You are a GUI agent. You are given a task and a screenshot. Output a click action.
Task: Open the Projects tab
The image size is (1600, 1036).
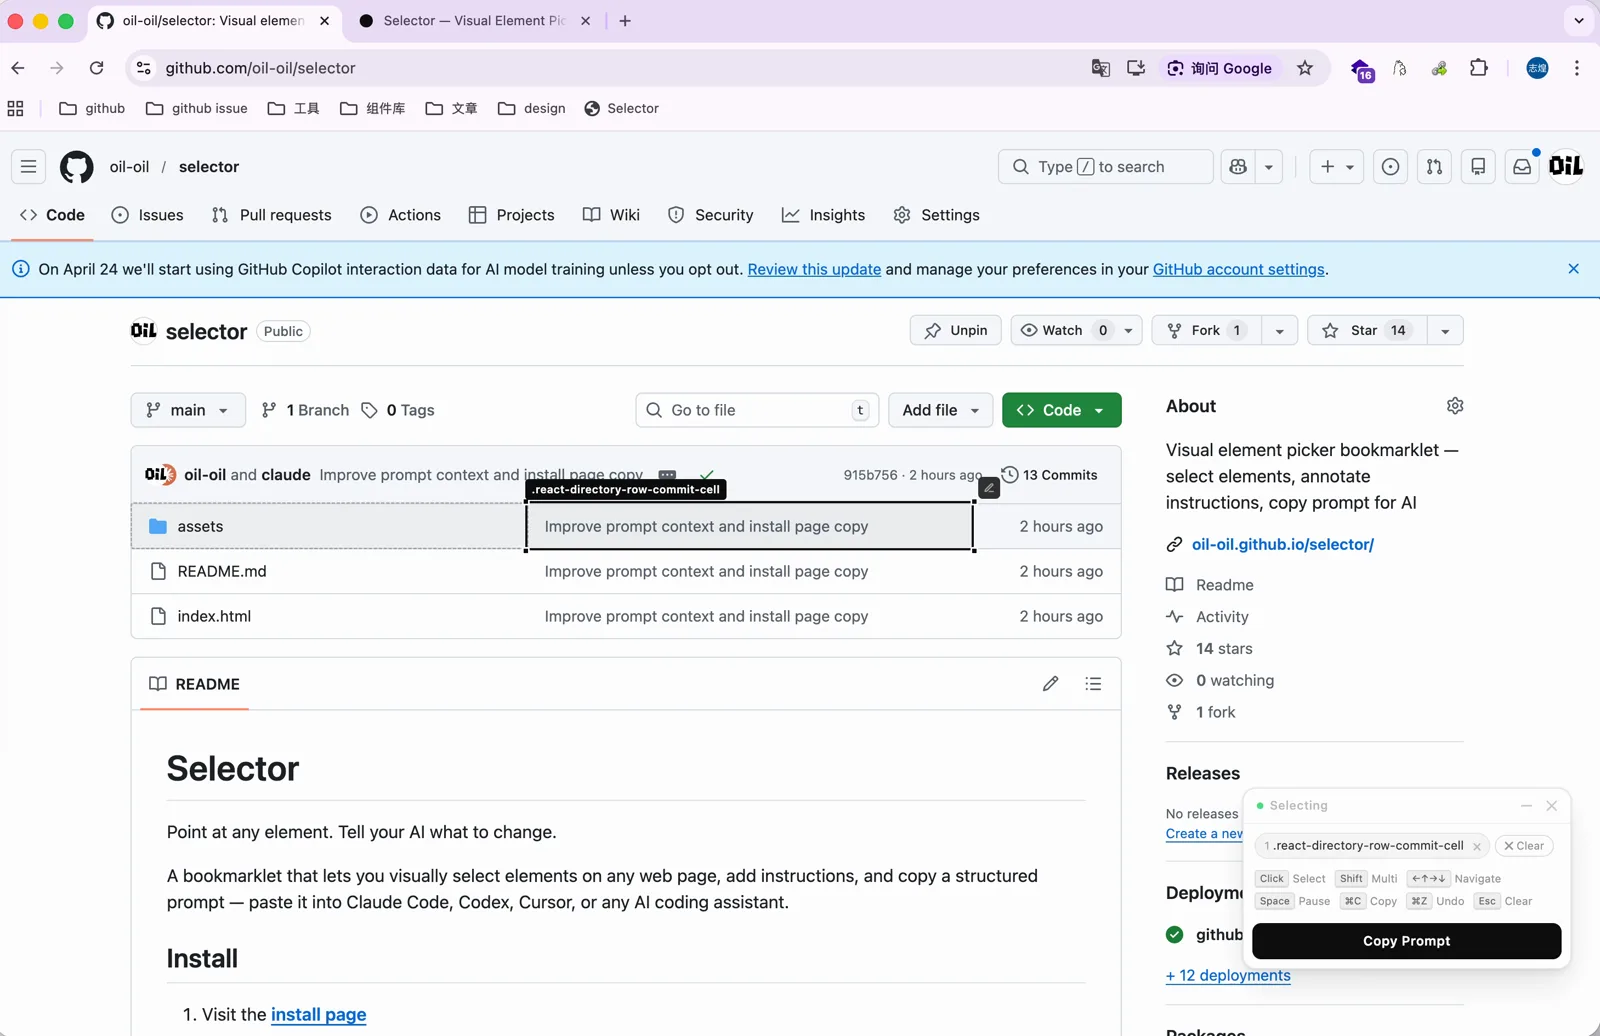coord(511,215)
